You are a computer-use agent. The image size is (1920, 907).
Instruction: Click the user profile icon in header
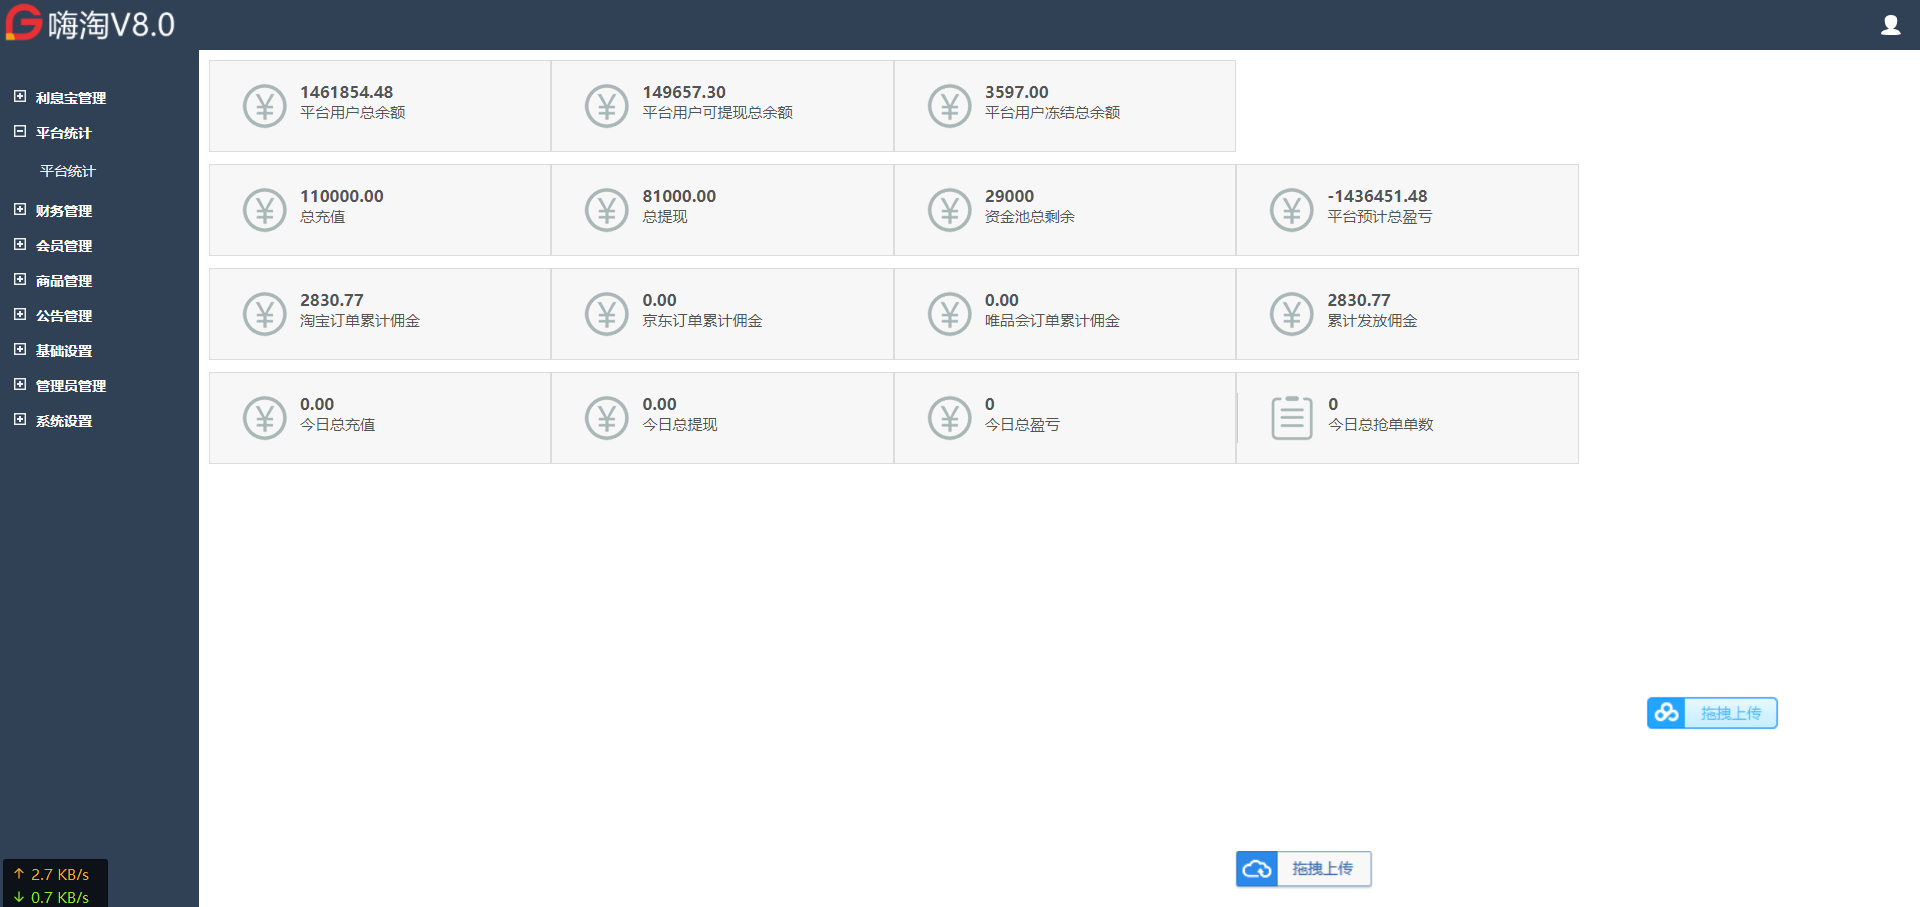(1890, 25)
